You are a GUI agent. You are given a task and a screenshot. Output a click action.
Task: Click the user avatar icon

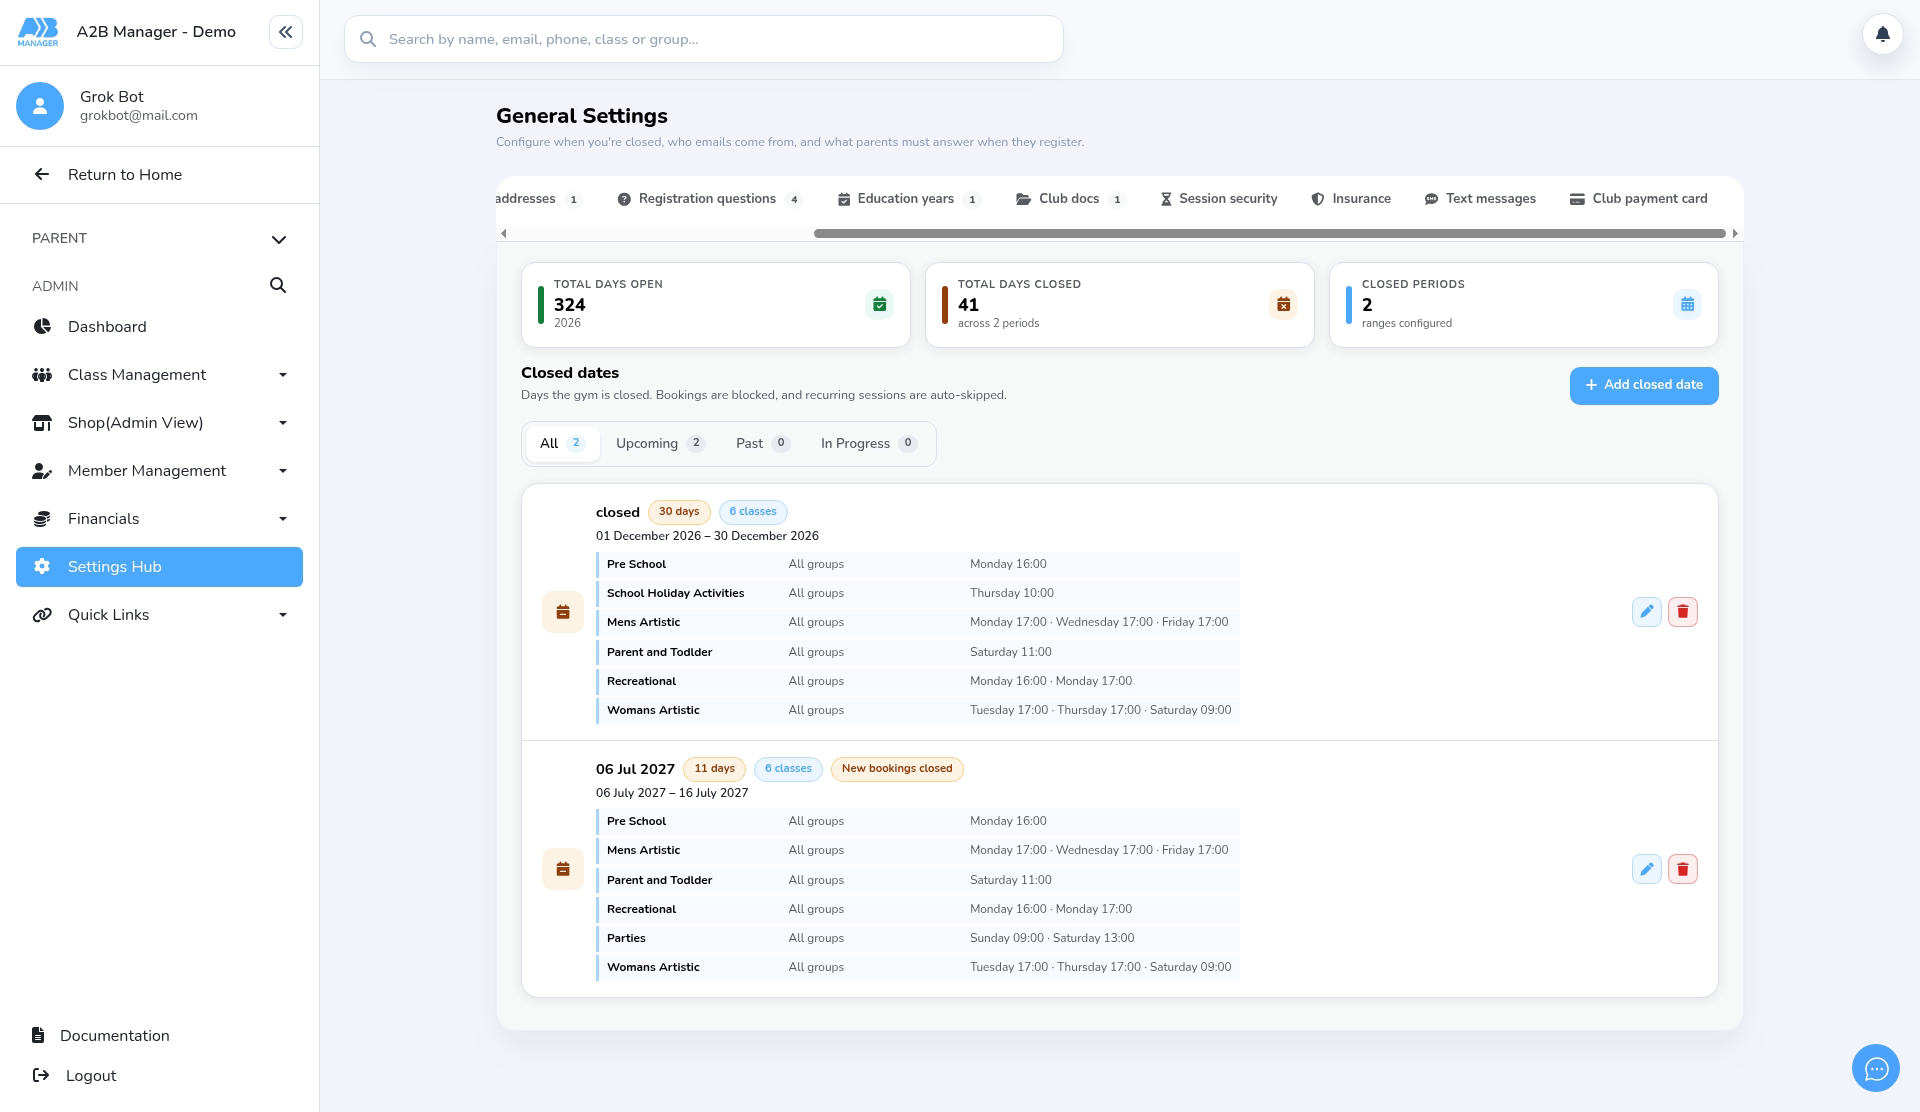(x=40, y=106)
